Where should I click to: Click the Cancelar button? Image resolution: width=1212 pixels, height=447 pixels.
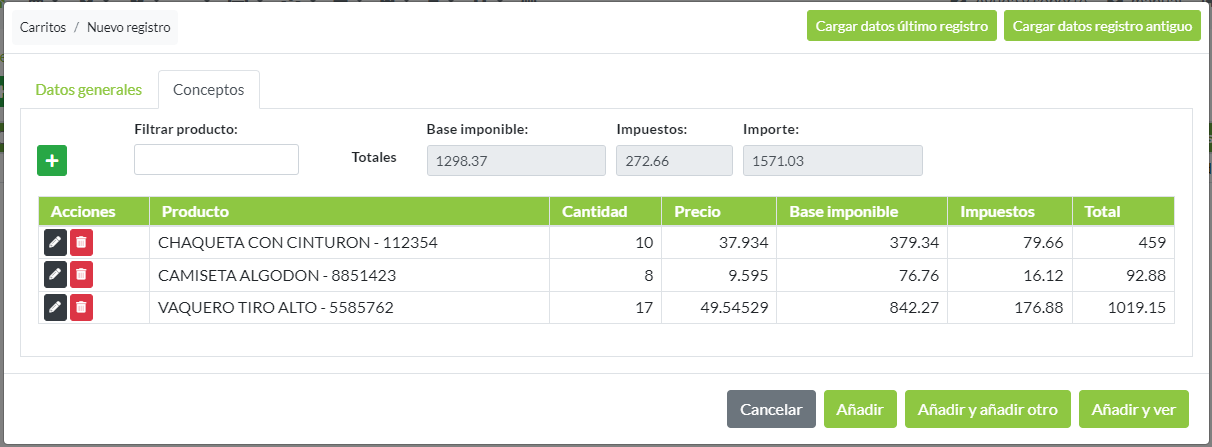coord(771,409)
